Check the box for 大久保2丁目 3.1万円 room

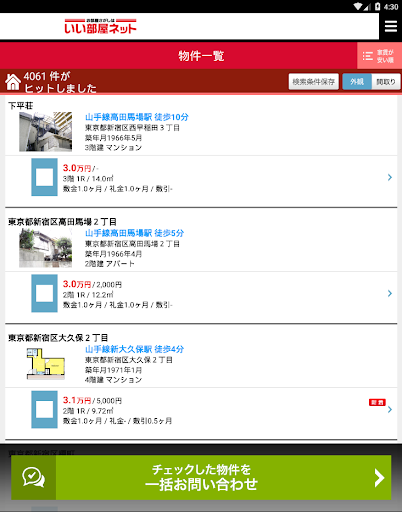pos(44,409)
